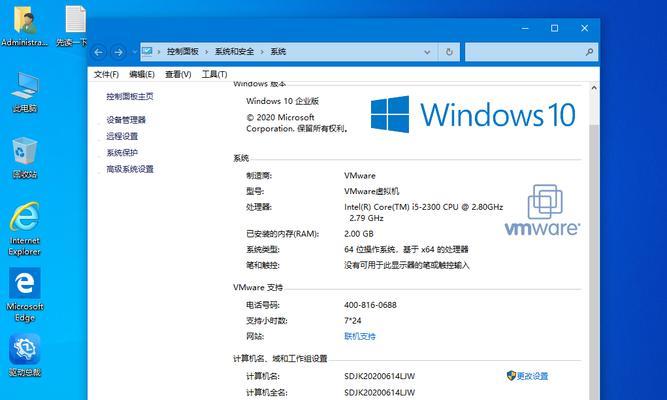
Task: Click the 系统 breadcrumb
Action: (278, 51)
